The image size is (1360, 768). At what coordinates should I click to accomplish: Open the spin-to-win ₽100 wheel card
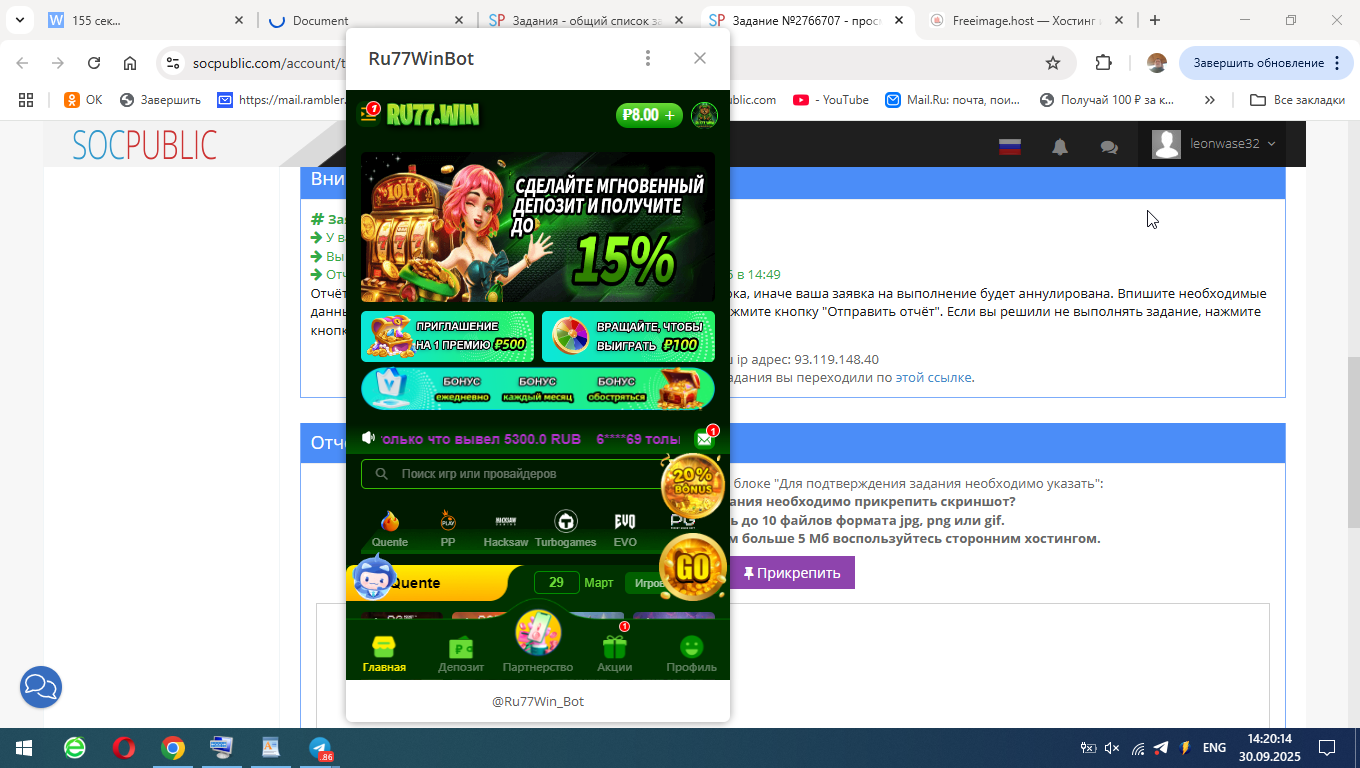(x=628, y=336)
